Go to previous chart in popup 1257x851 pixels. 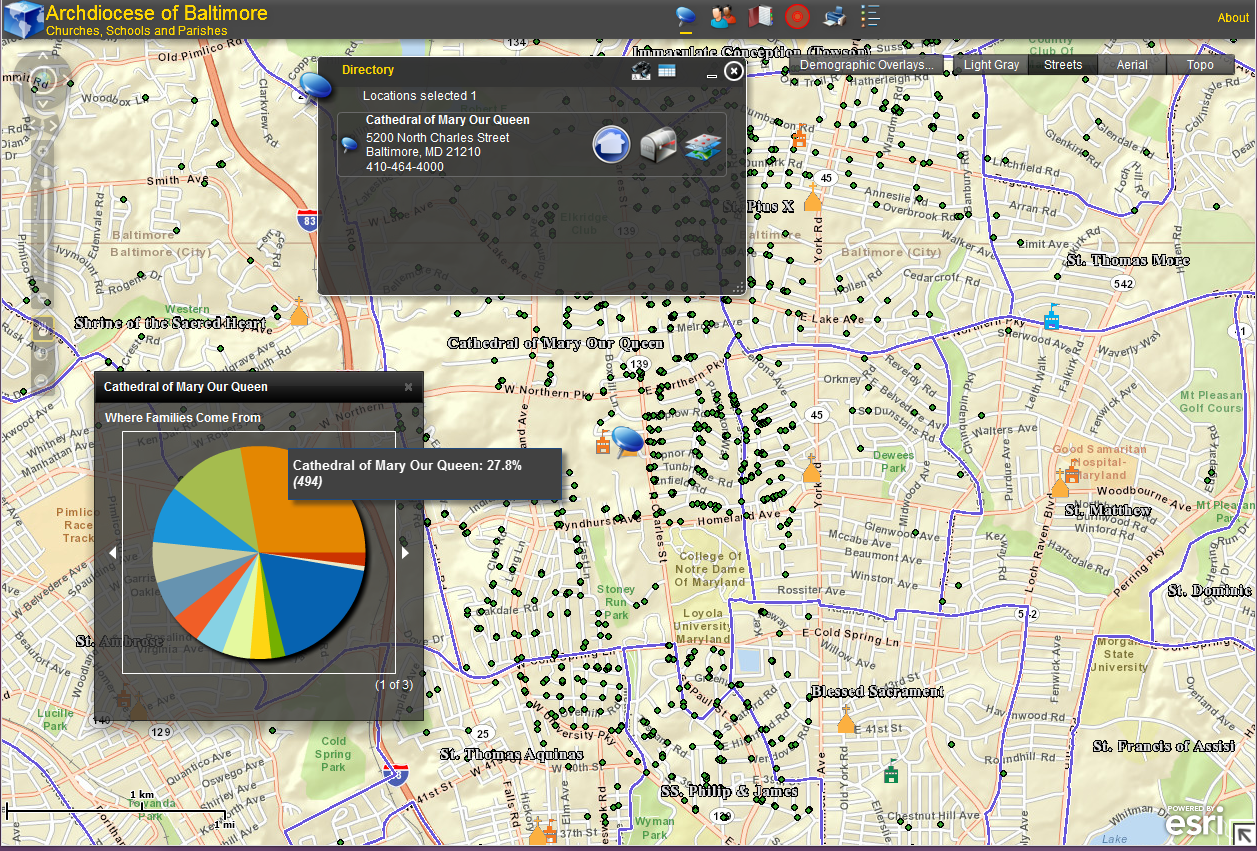pyautogui.click(x=113, y=552)
